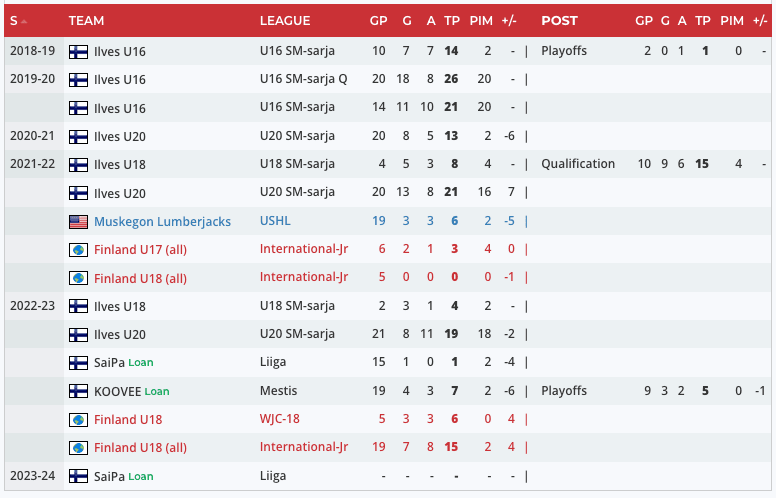Viewport: 776px width, 498px height.
Task: Click the TEAM column header
Action: (87, 21)
